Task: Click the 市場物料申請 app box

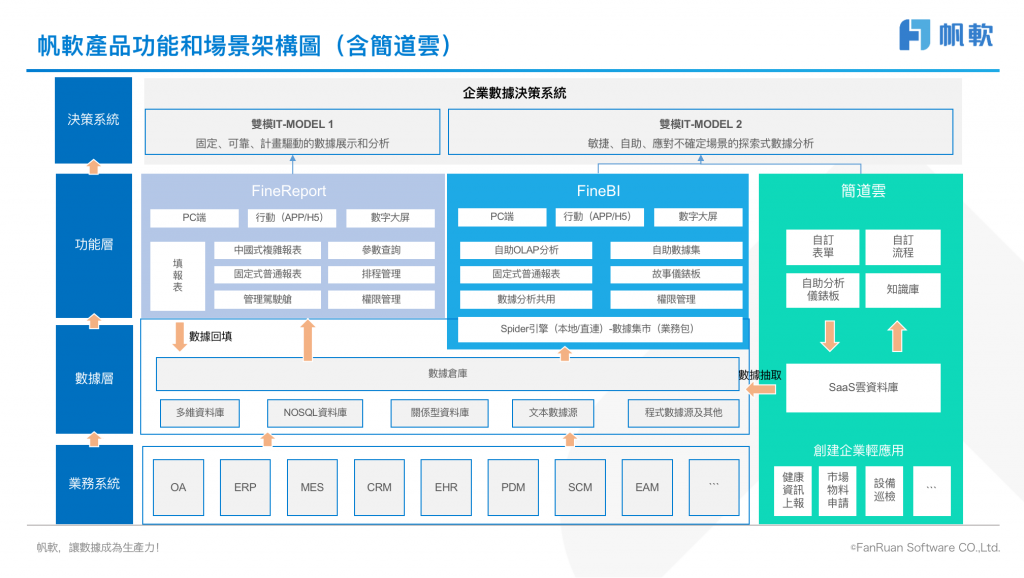Action: pyautogui.click(x=838, y=491)
